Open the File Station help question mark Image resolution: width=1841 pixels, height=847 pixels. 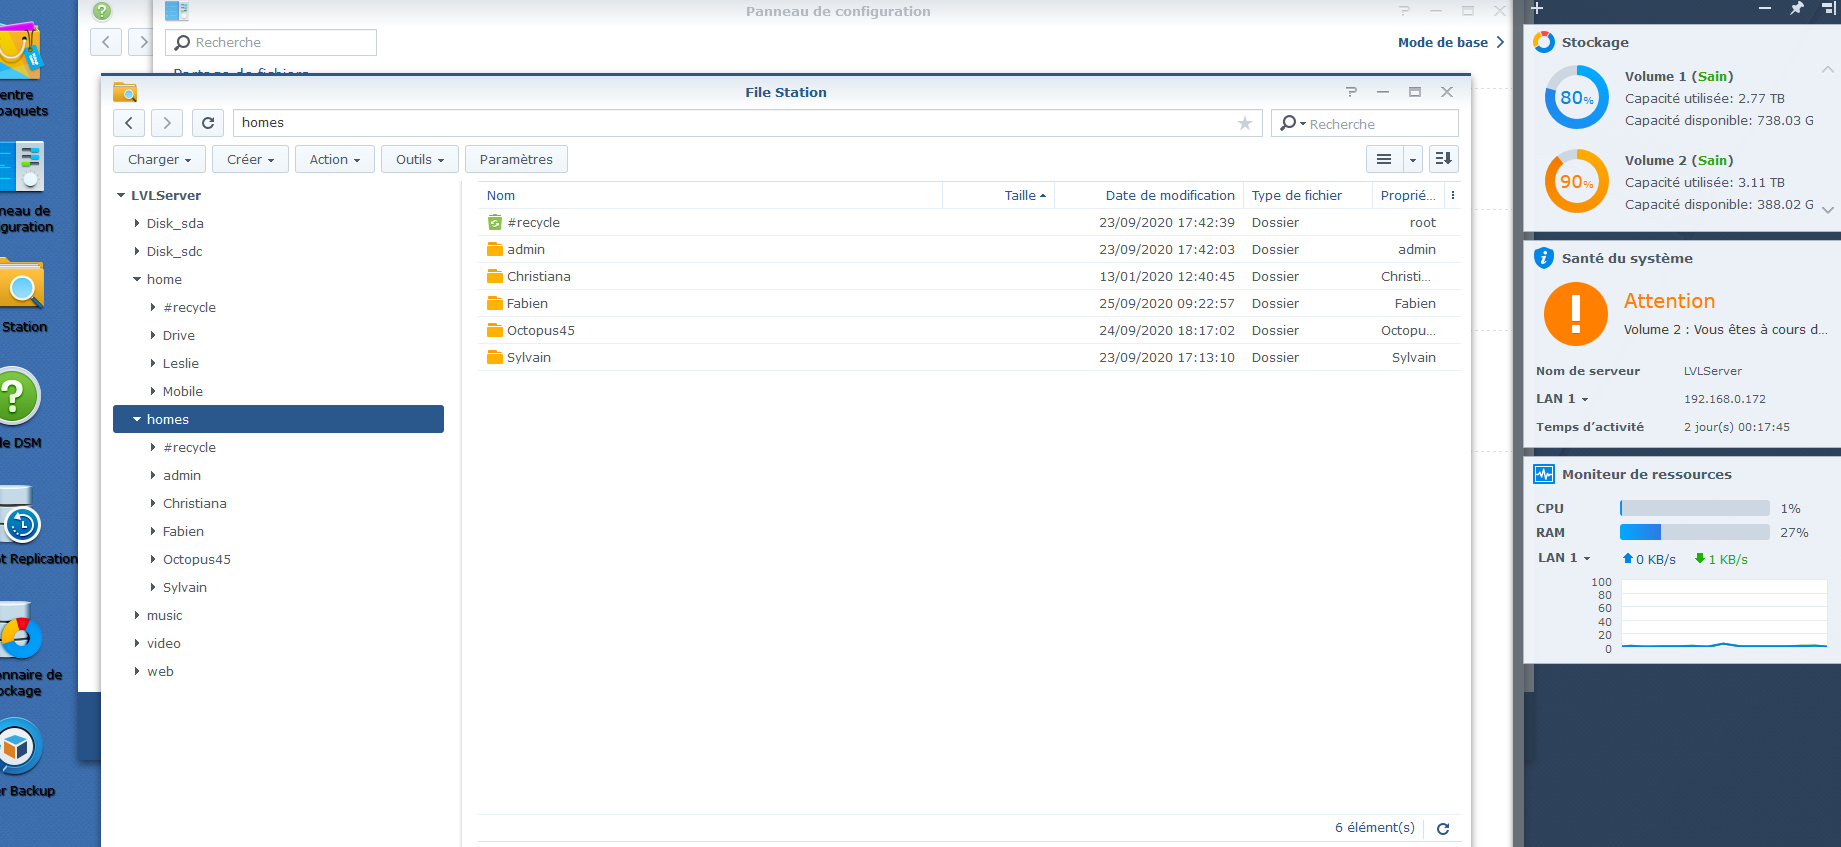(x=1351, y=92)
